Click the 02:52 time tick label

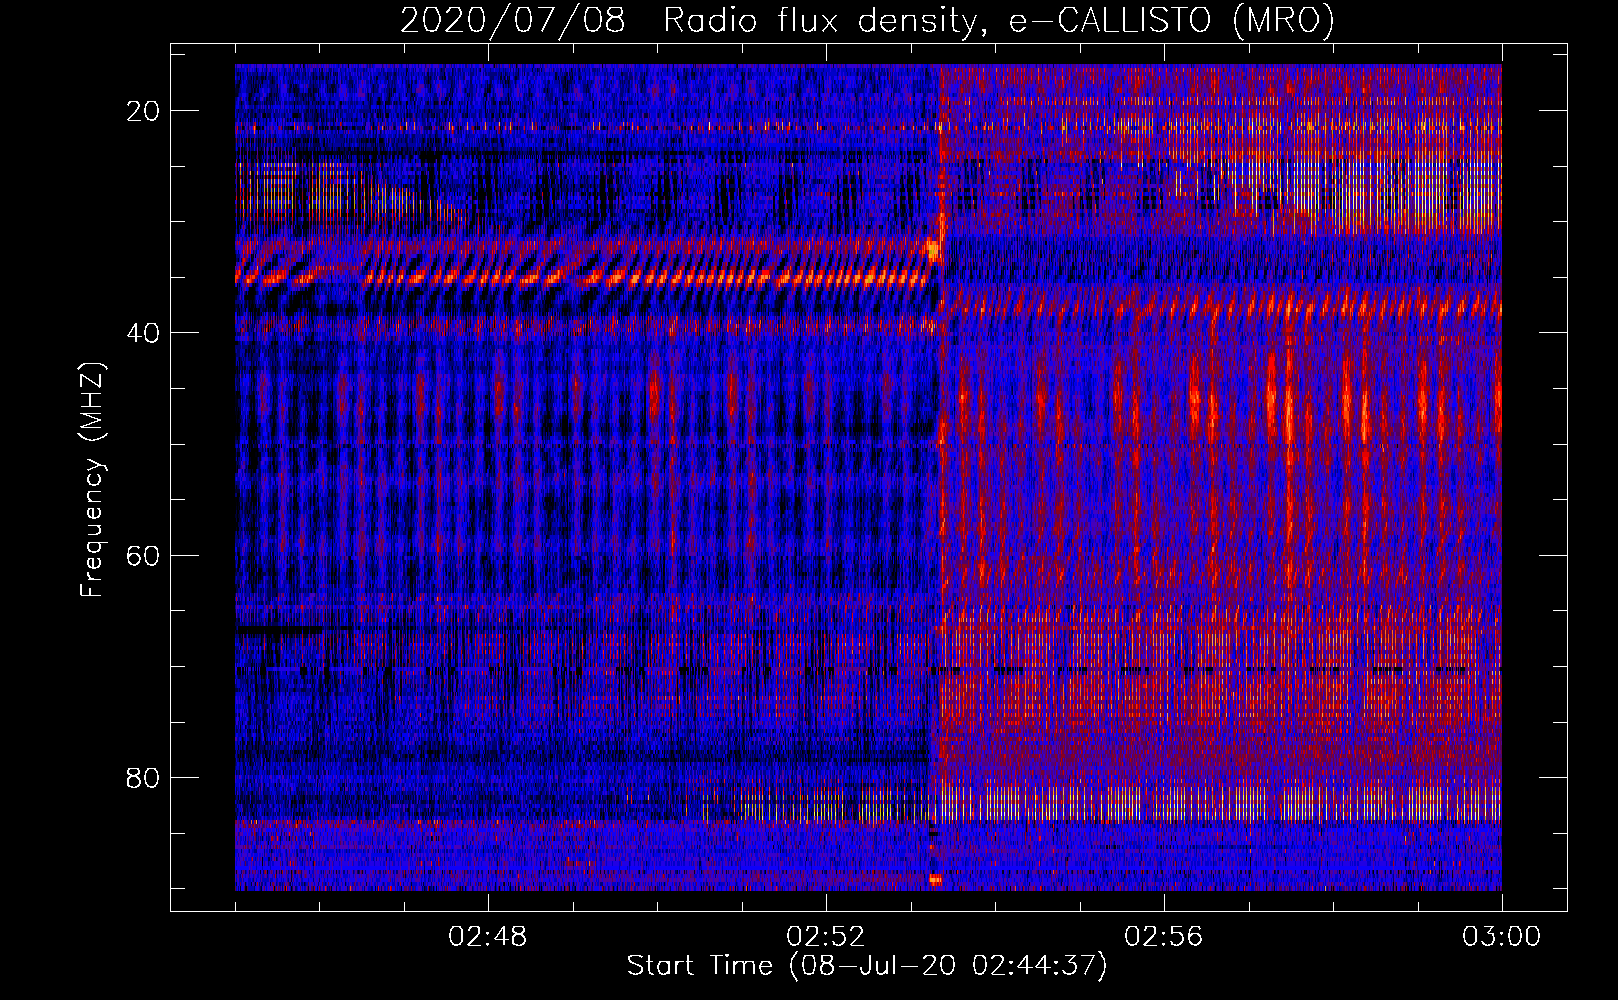826,937
